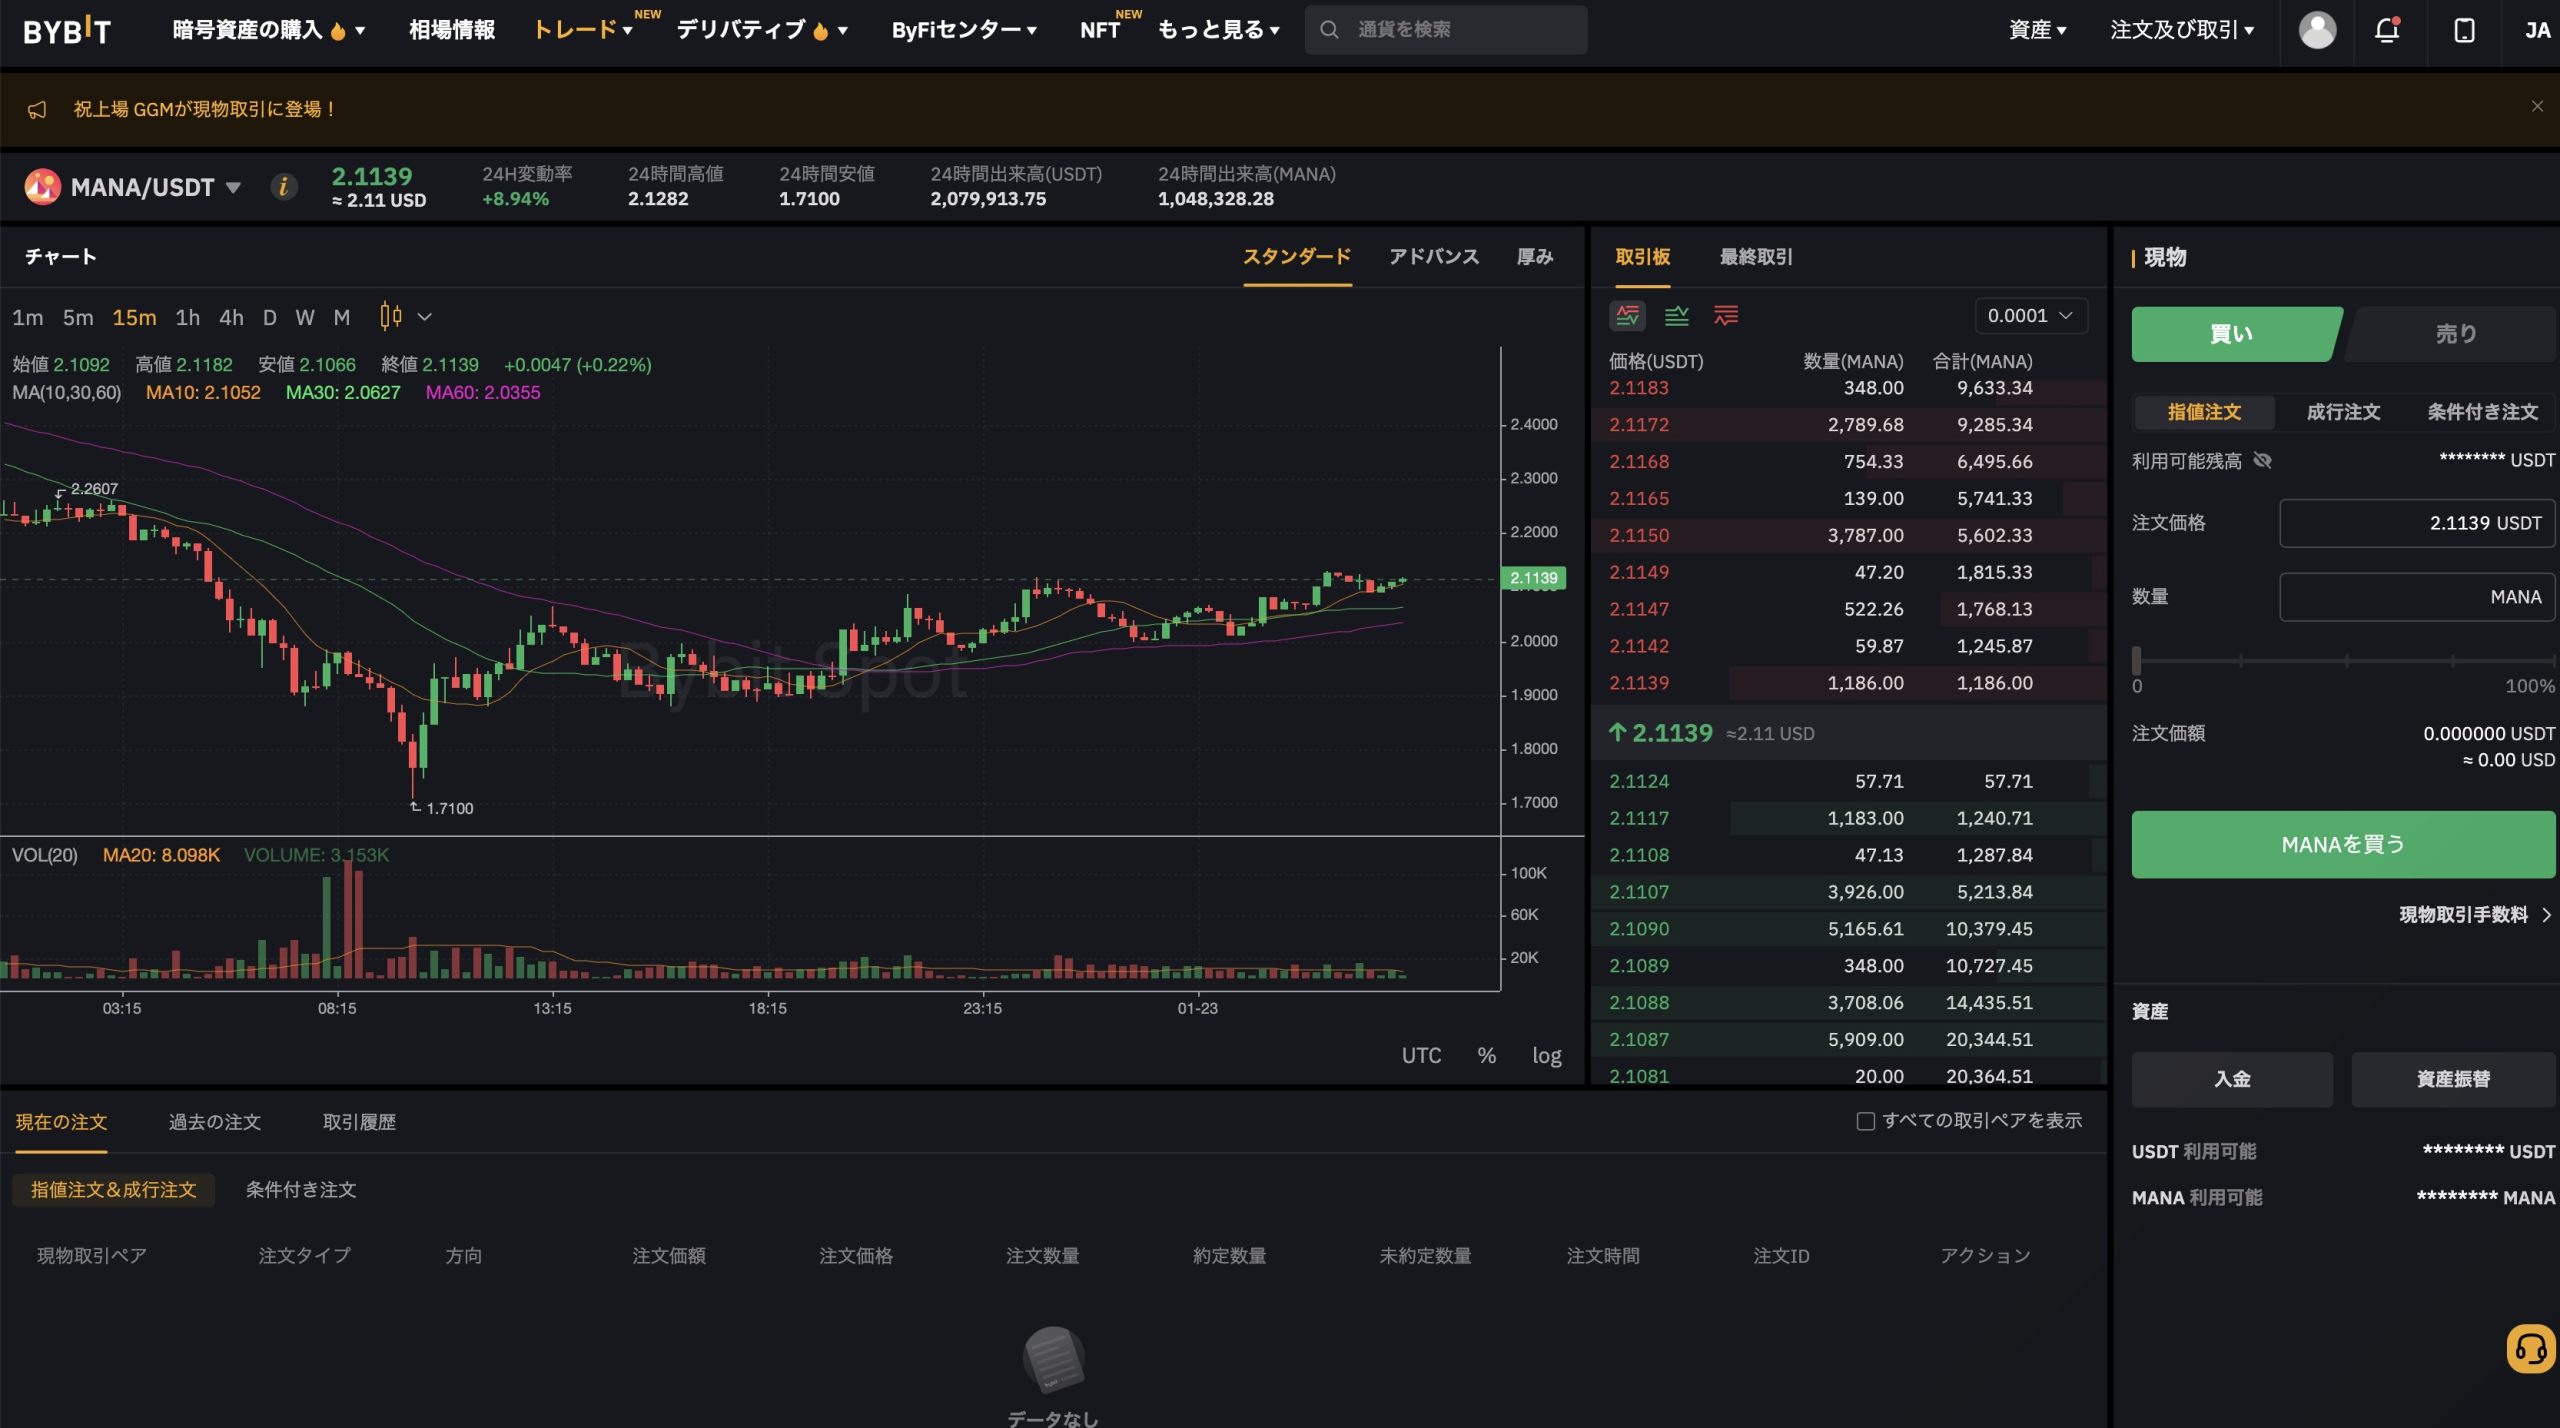Viewport: 2560px width, 1428px height.
Task: Show only buy orders in the order book
Action: click(1678, 316)
